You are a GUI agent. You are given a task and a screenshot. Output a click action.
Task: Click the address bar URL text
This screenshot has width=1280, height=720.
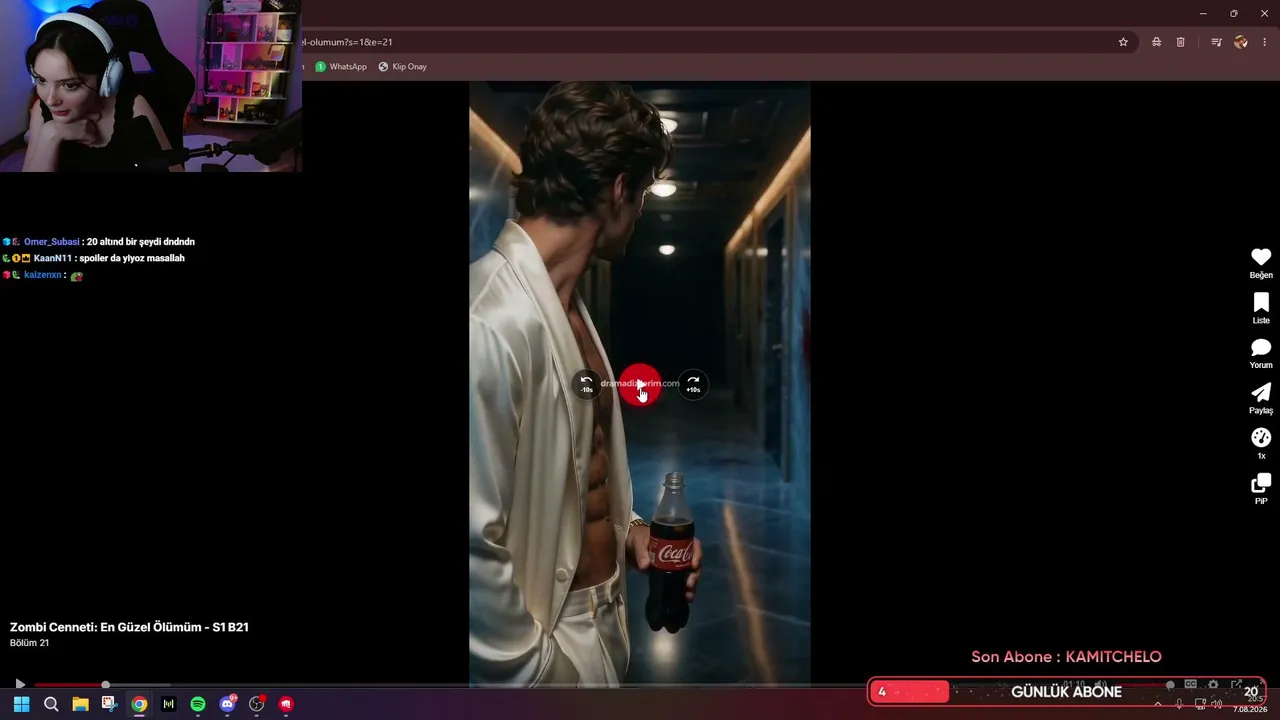click(347, 42)
